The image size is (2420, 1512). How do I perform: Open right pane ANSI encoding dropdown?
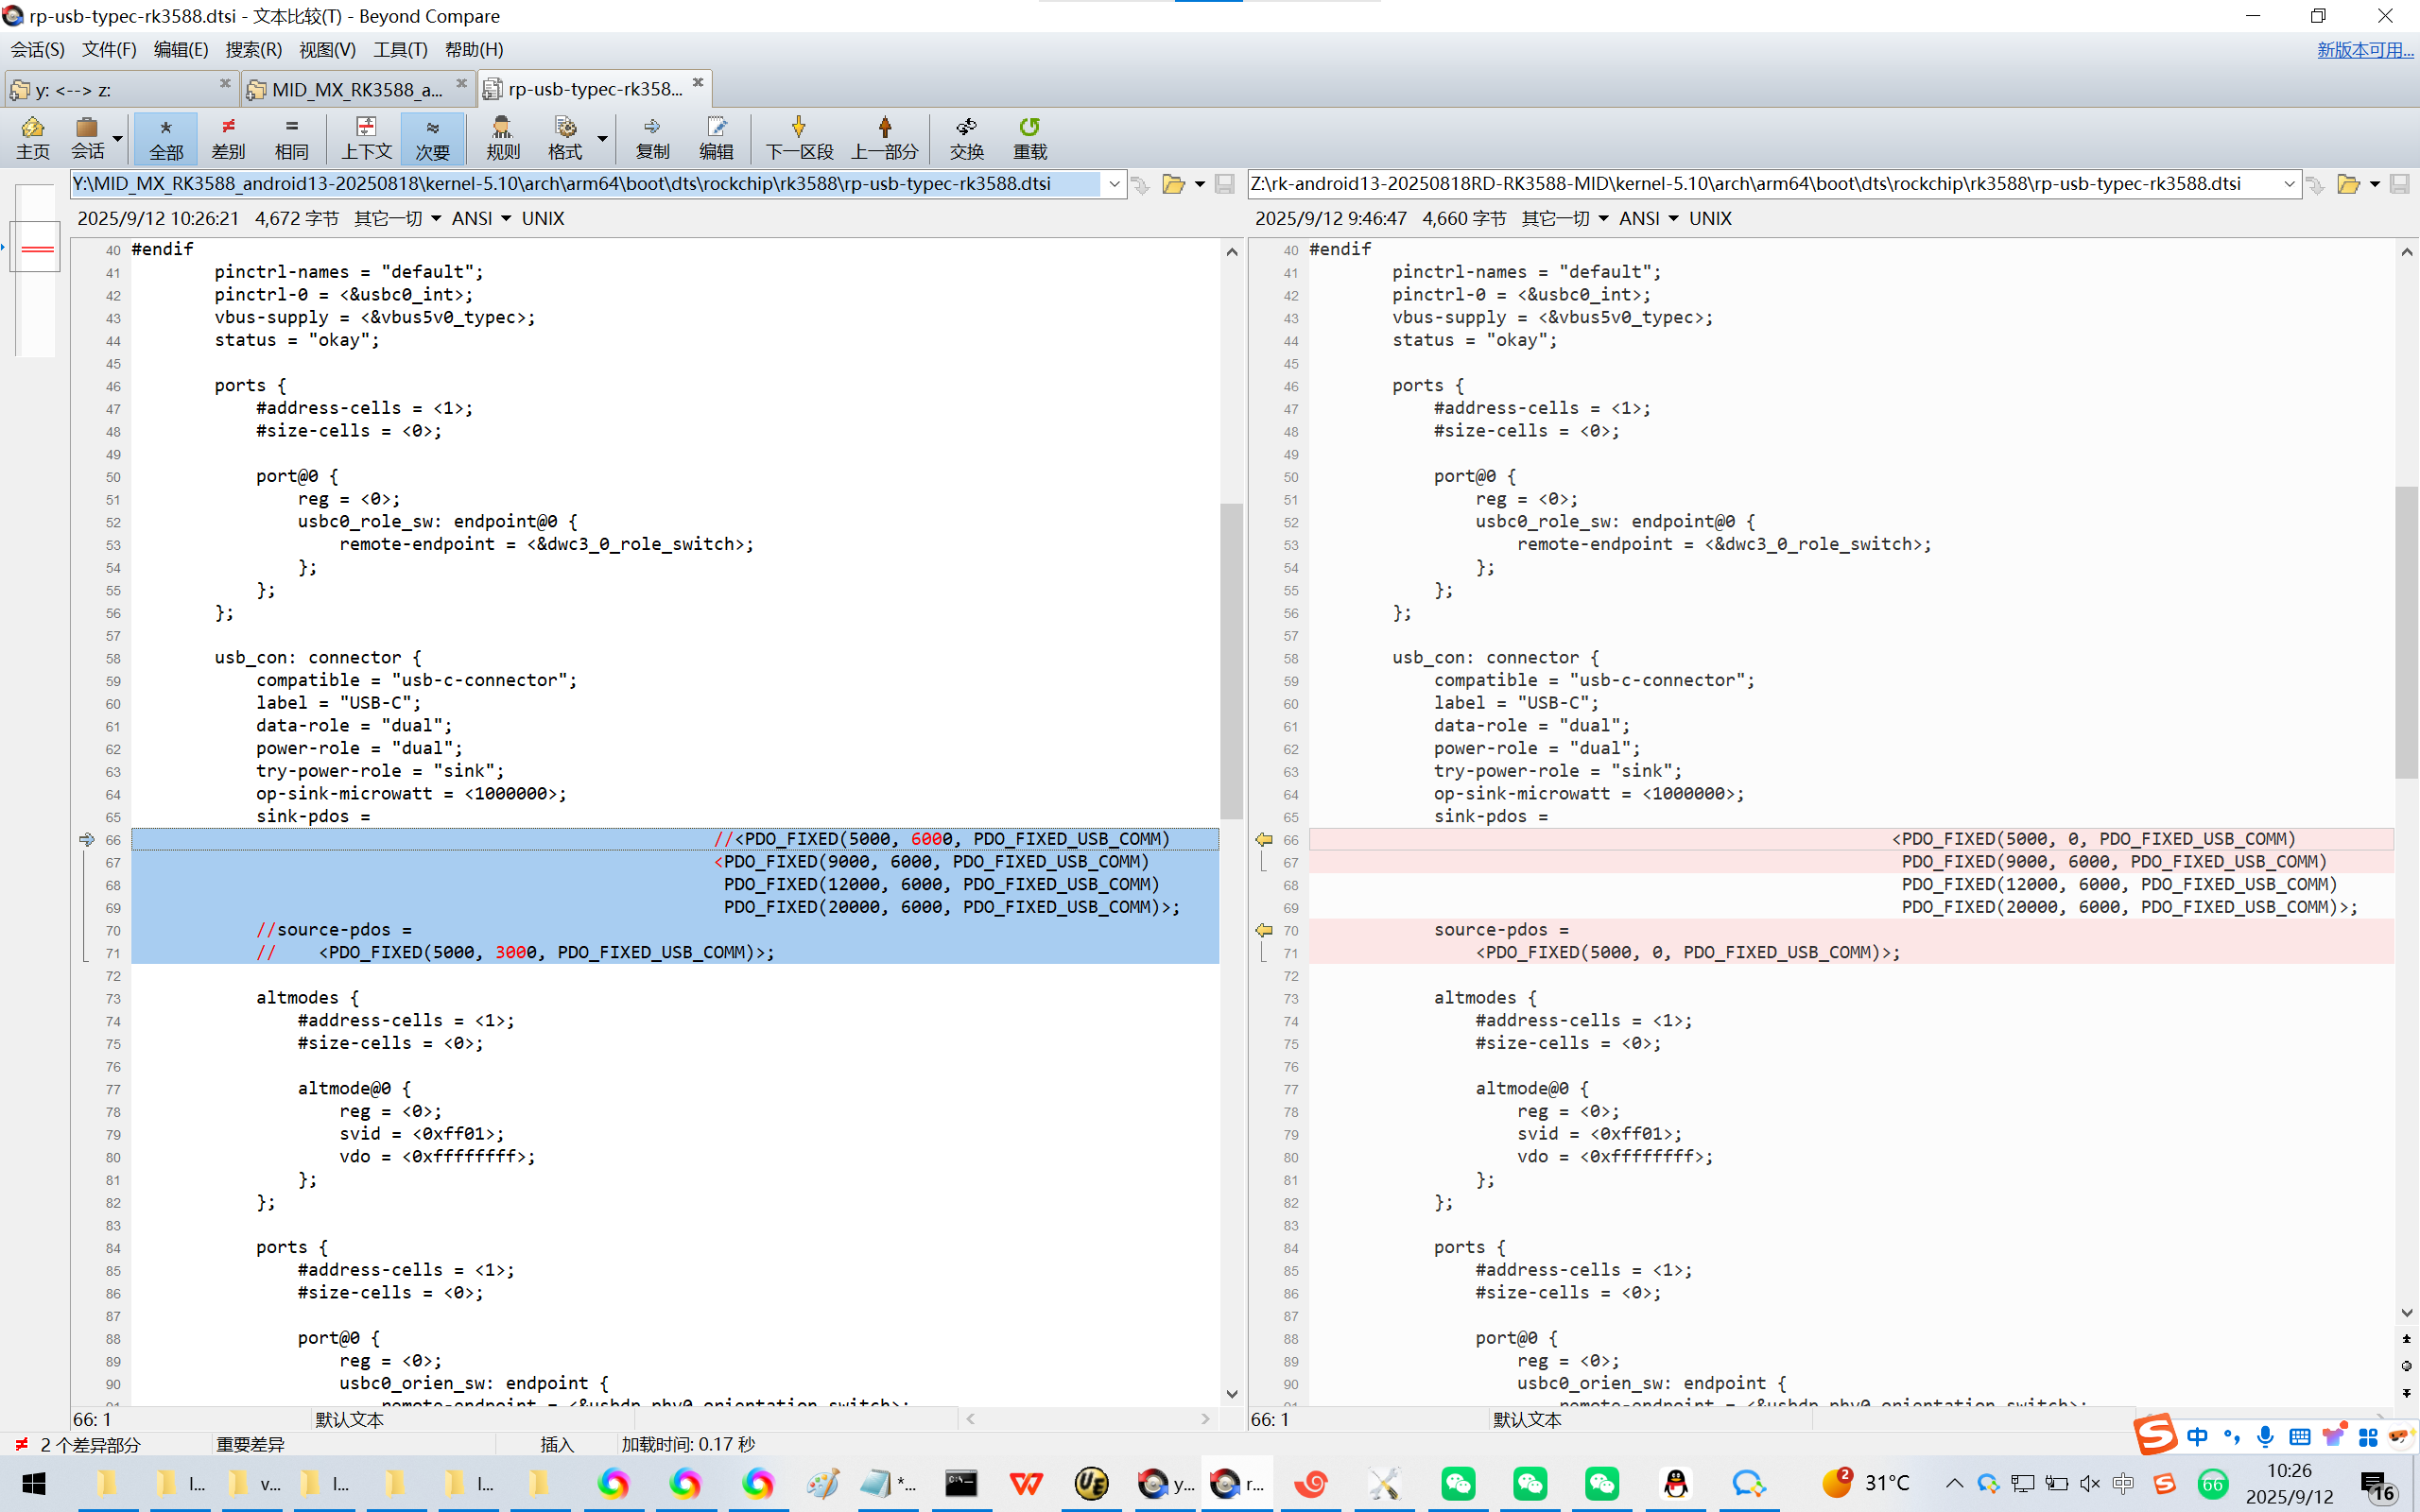point(1649,218)
